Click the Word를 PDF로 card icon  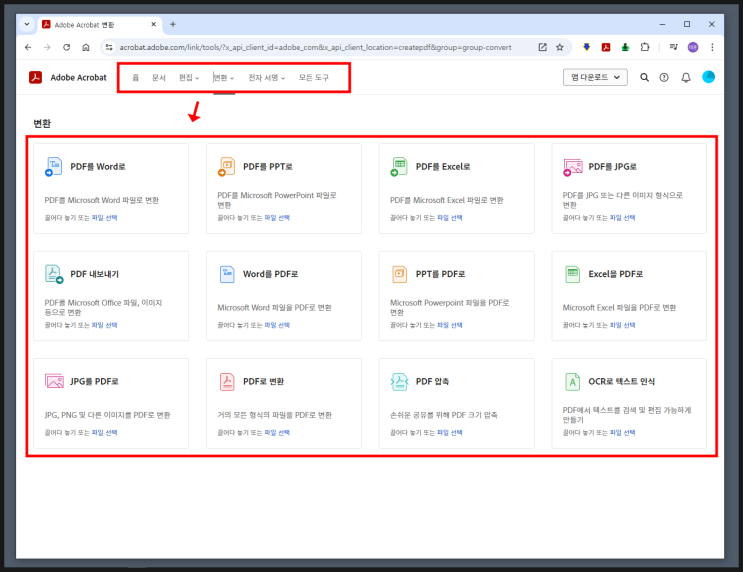[x=227, y=274]
